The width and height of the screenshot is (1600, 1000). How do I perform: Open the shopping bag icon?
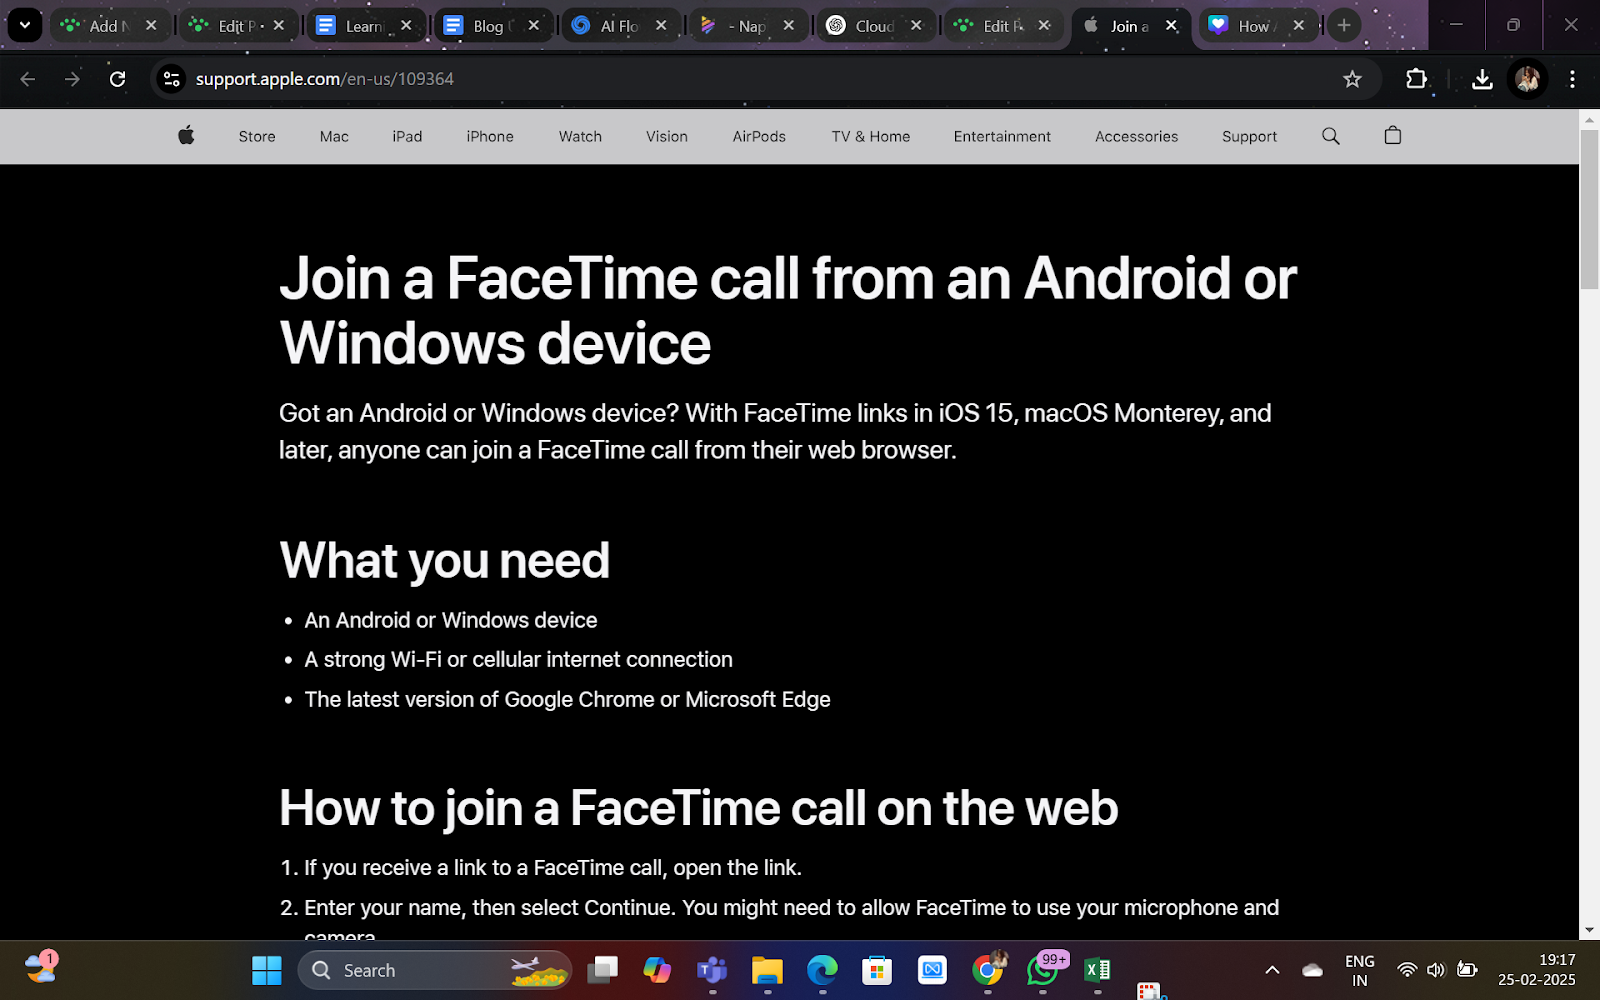[x=1392, y=136]
